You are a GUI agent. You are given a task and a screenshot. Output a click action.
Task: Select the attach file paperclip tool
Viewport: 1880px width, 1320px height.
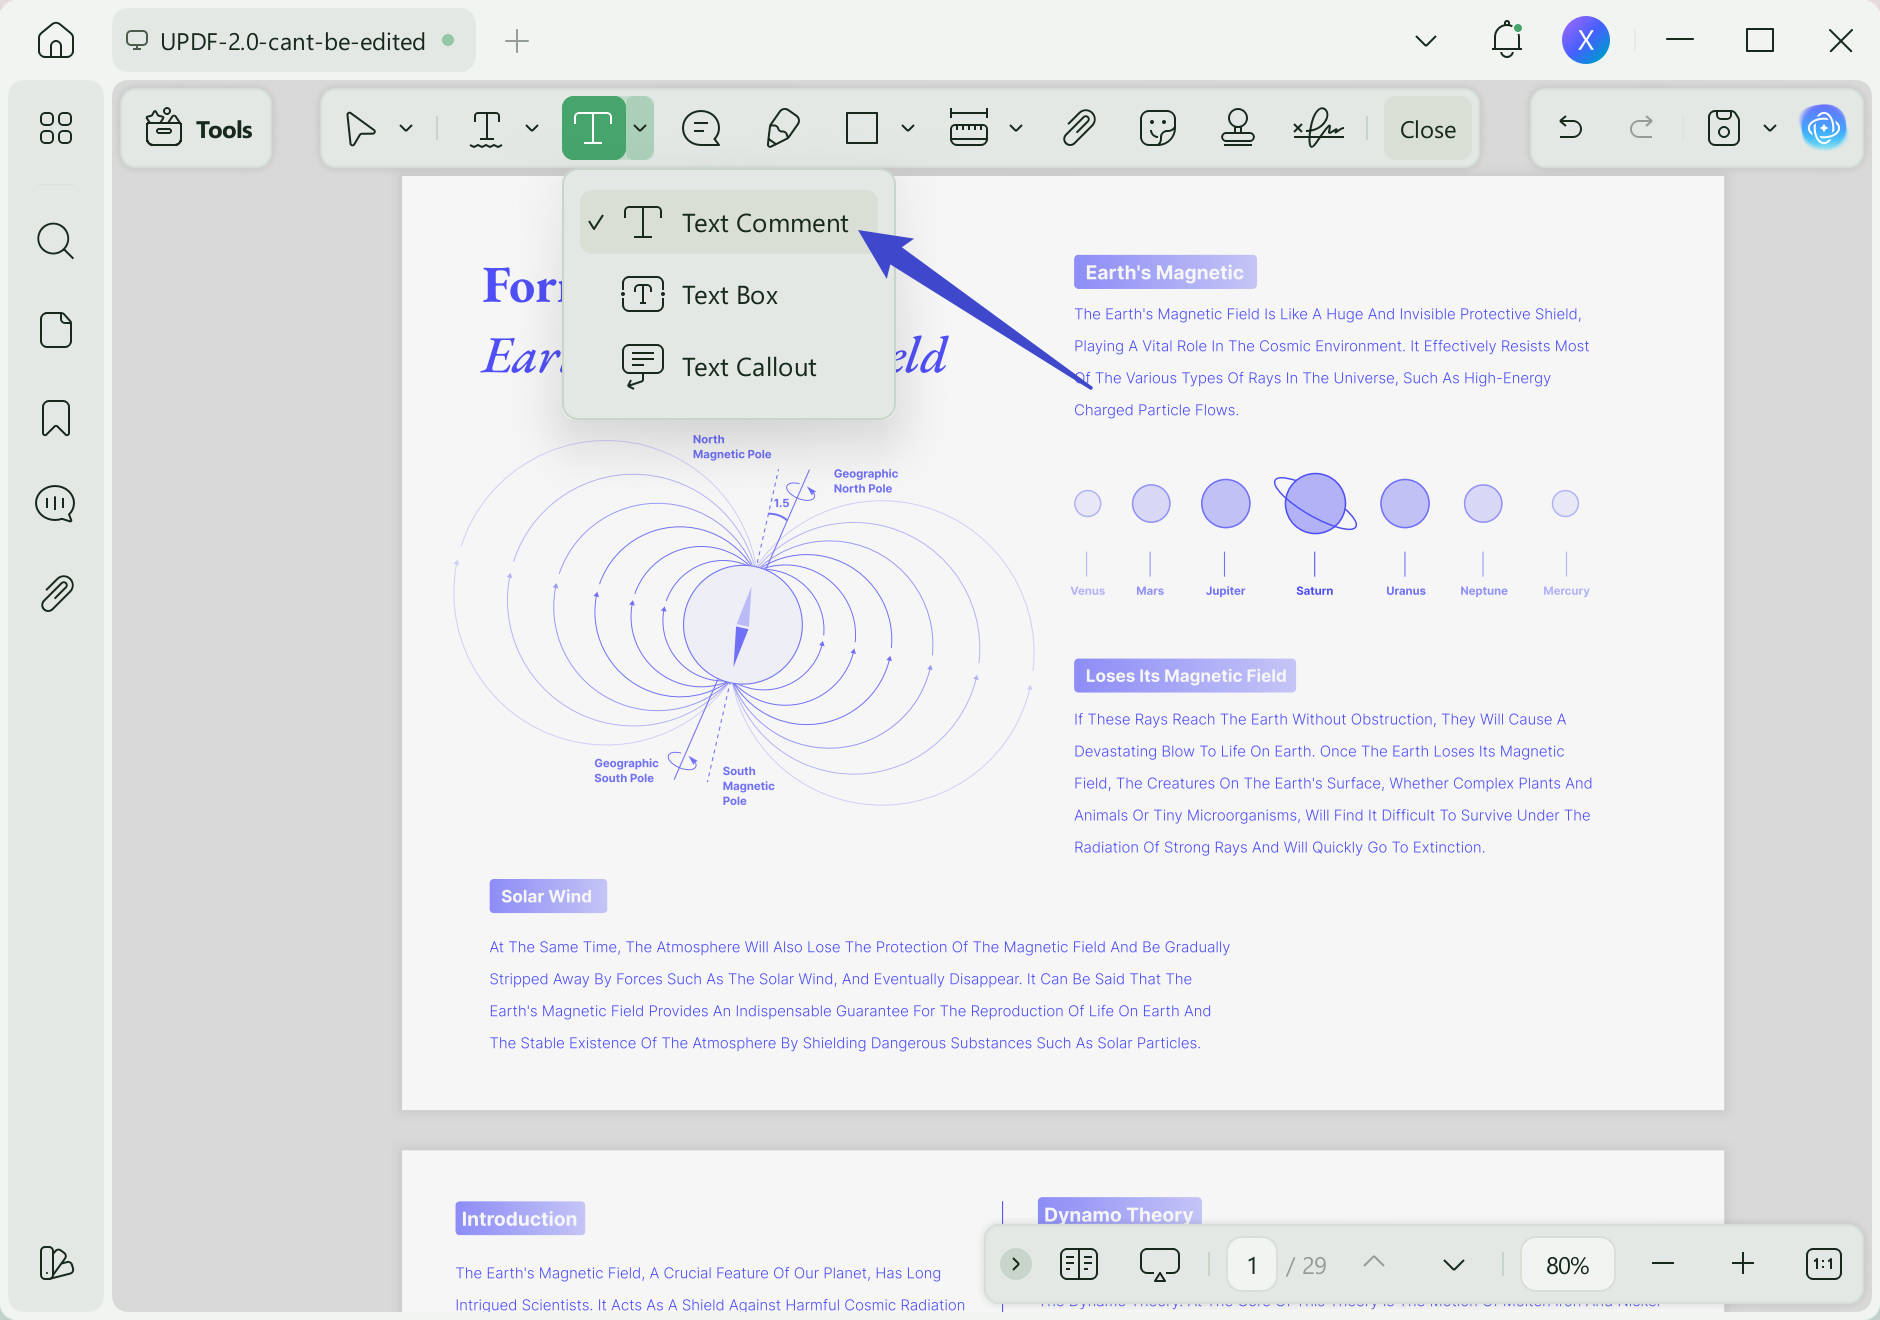(x=1079, y=128)
